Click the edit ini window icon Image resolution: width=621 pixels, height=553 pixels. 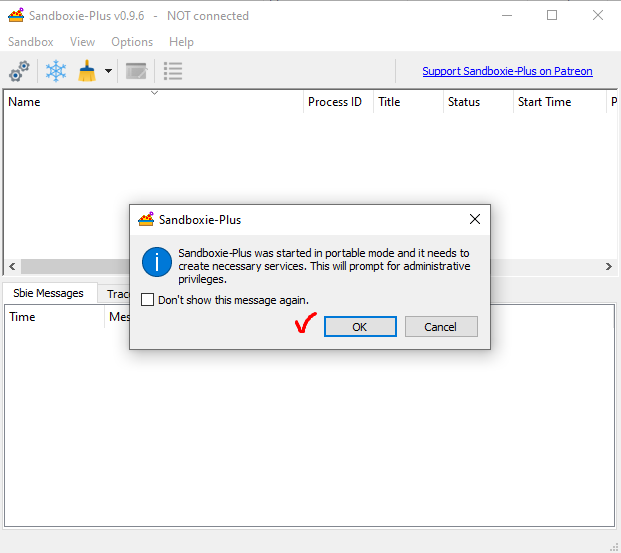[x=136, y=71]
